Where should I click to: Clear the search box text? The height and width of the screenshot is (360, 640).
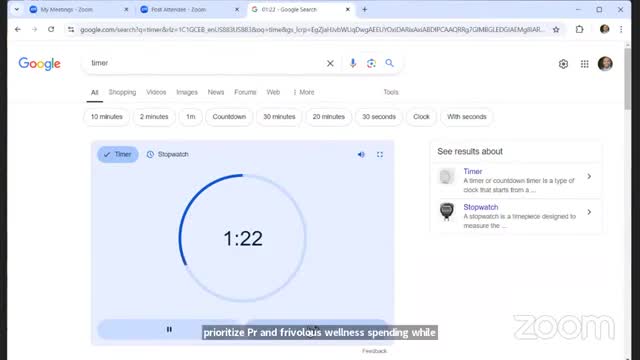click(x=330, y=63)
